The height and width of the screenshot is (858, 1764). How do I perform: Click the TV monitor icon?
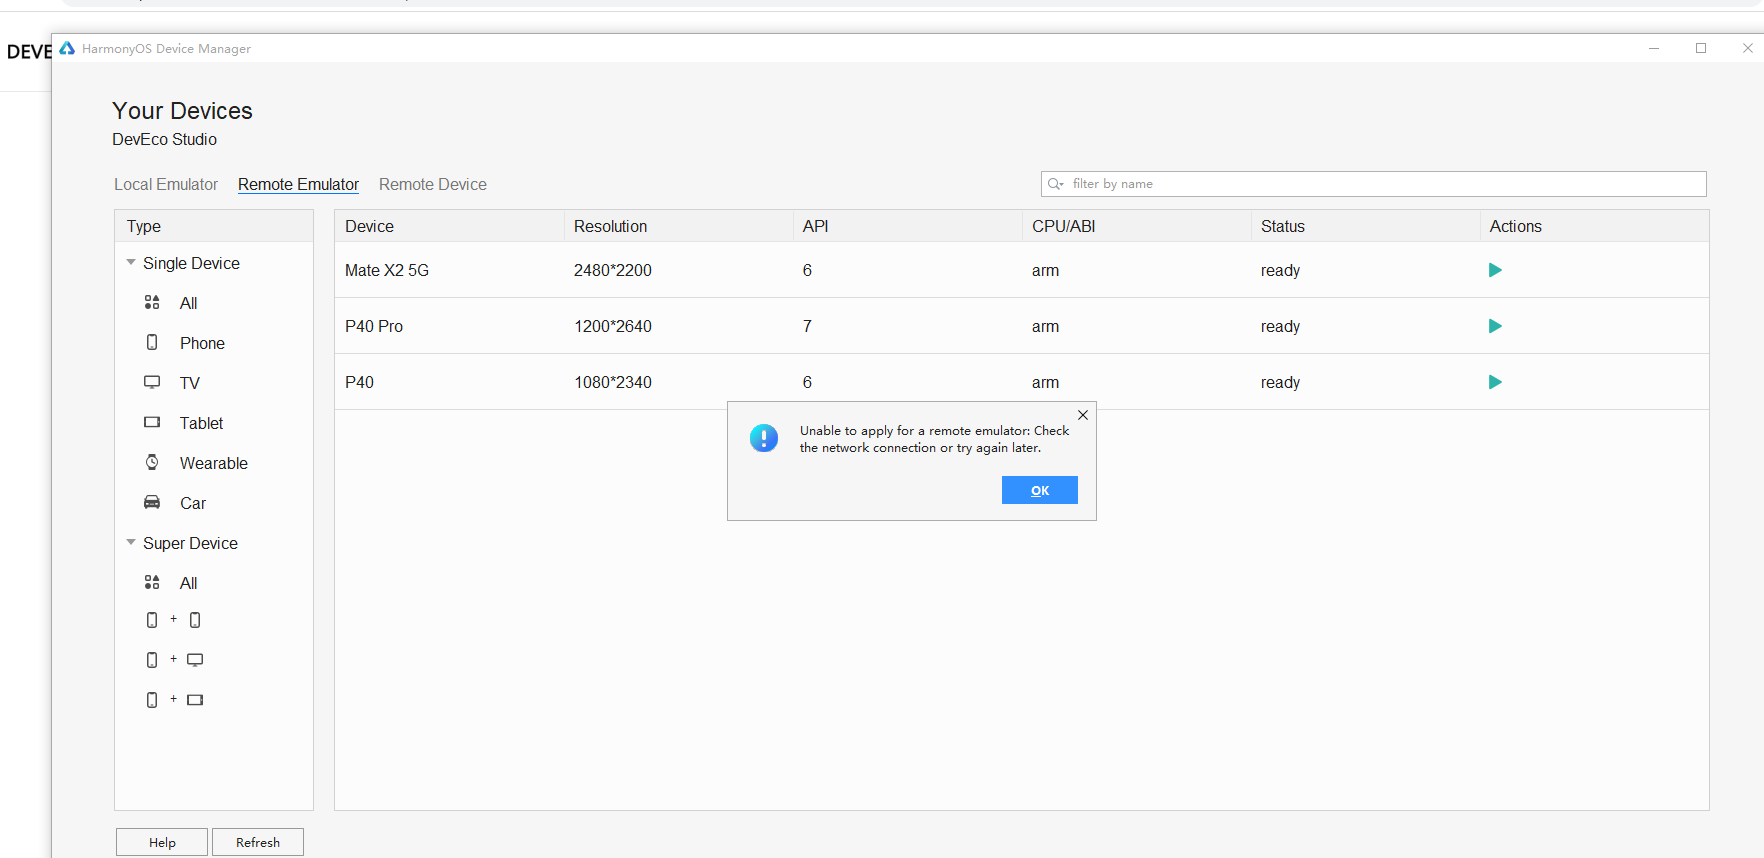[152, 382]
